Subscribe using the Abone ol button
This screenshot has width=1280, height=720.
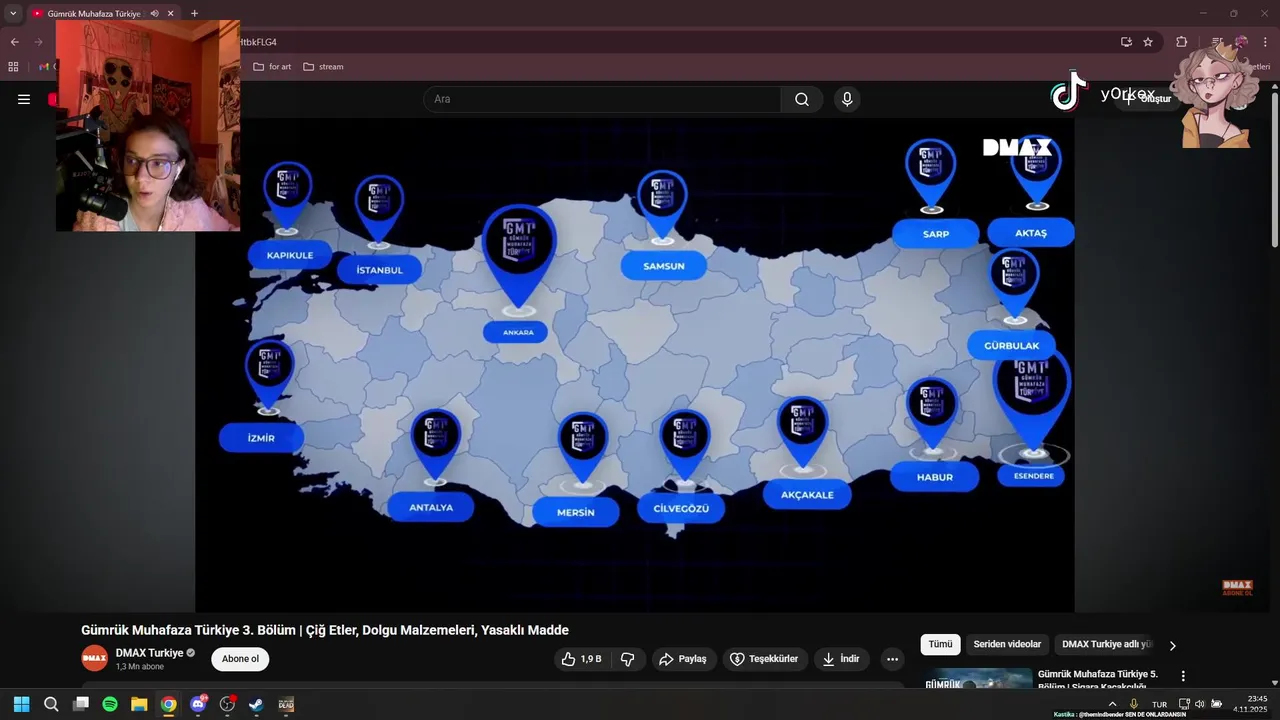[240, 659]
